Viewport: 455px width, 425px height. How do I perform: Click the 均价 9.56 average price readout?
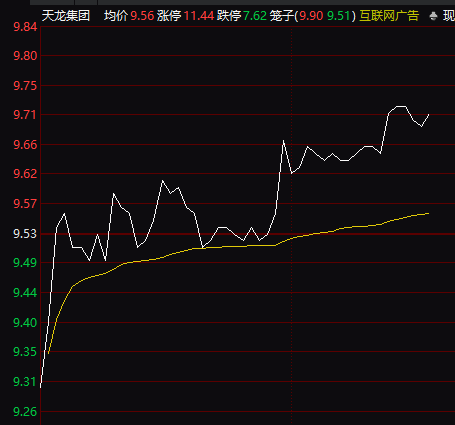[129, 16]
